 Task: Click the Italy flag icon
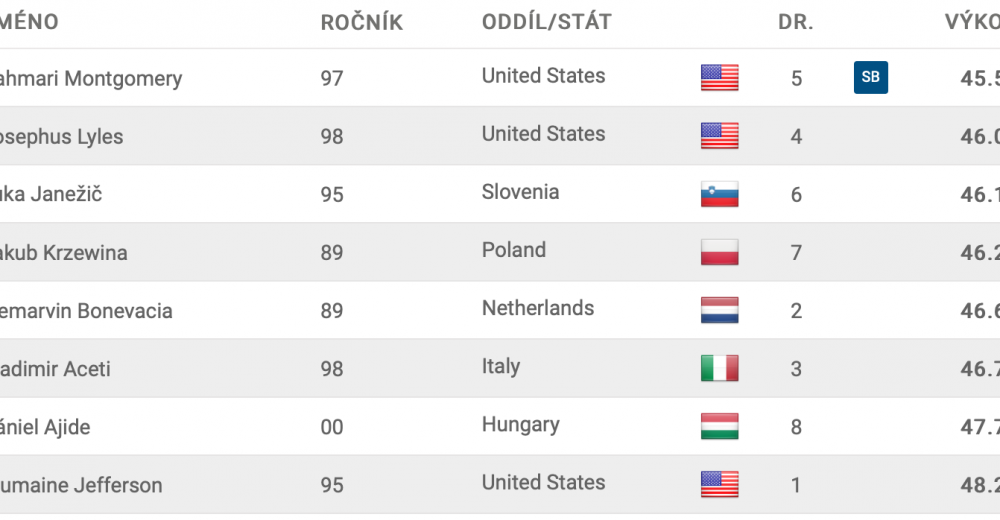[x=719, y=368]
